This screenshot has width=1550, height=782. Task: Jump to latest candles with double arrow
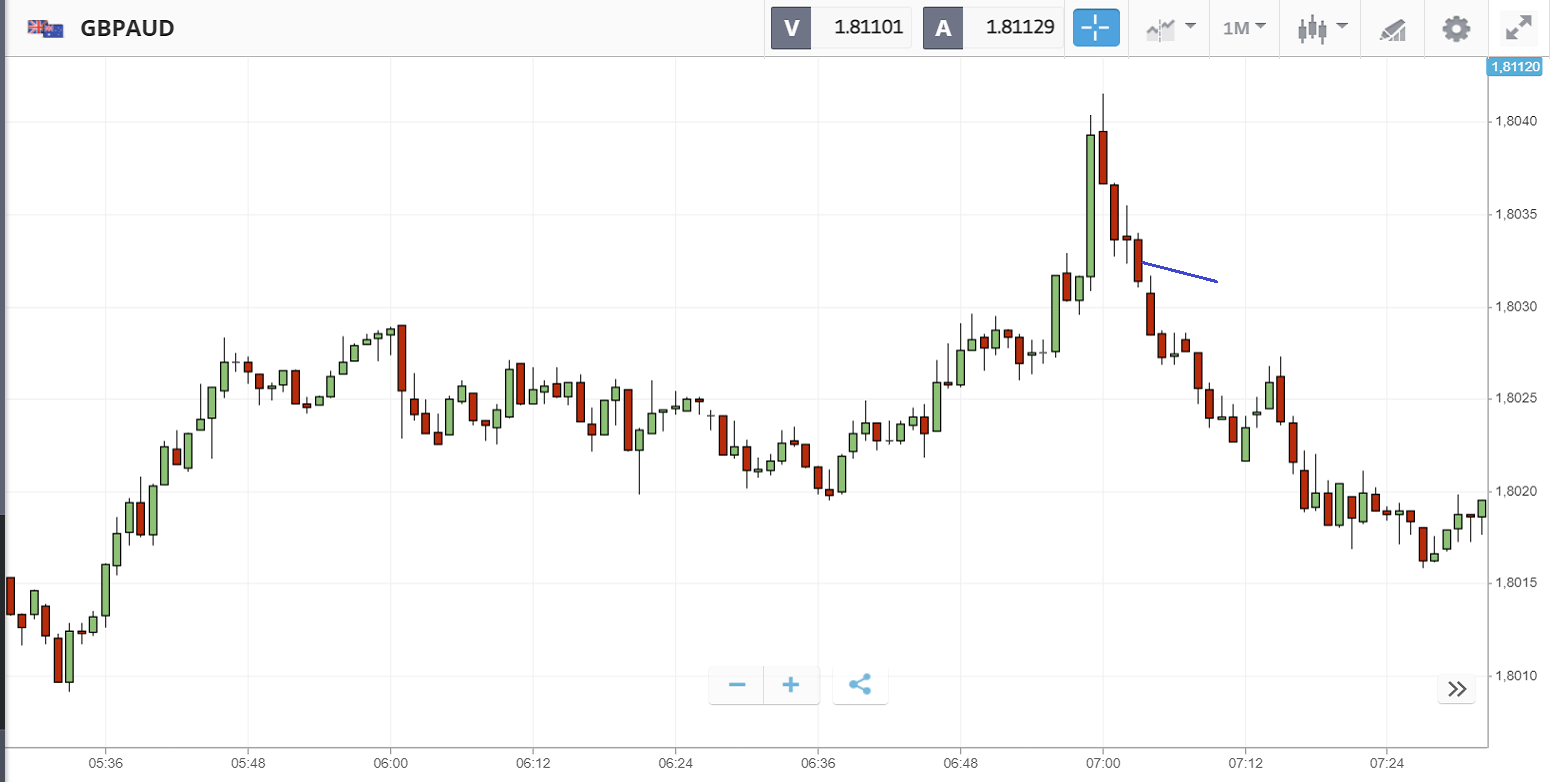[1456, 689]
